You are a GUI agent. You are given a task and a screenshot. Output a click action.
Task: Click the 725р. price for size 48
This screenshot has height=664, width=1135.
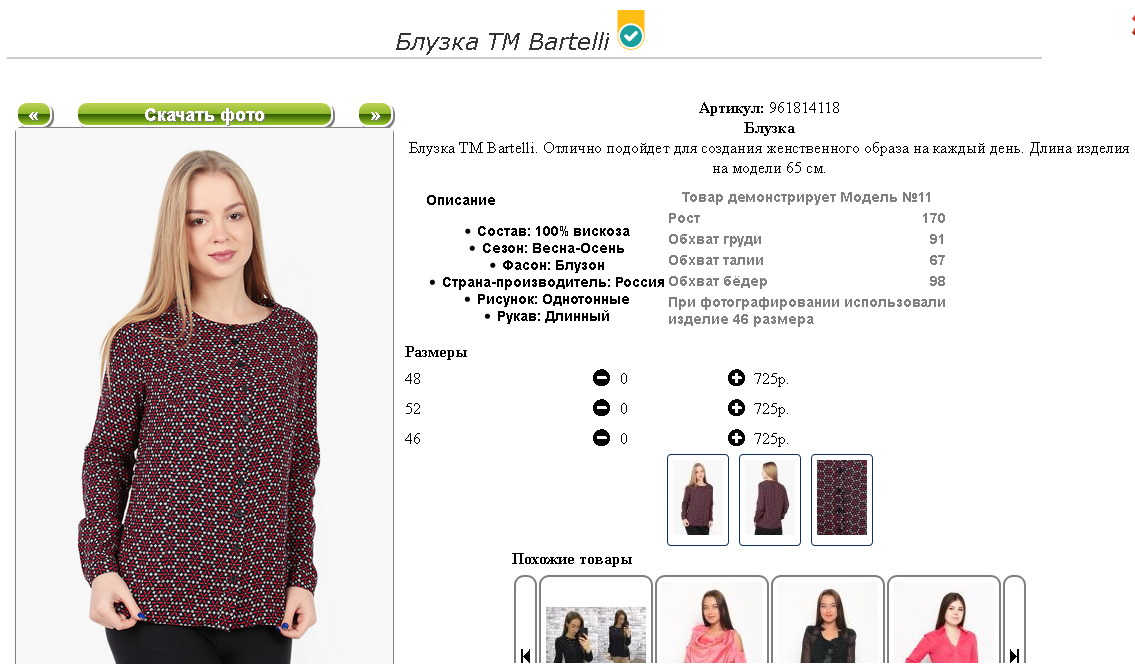pos(771,379)
